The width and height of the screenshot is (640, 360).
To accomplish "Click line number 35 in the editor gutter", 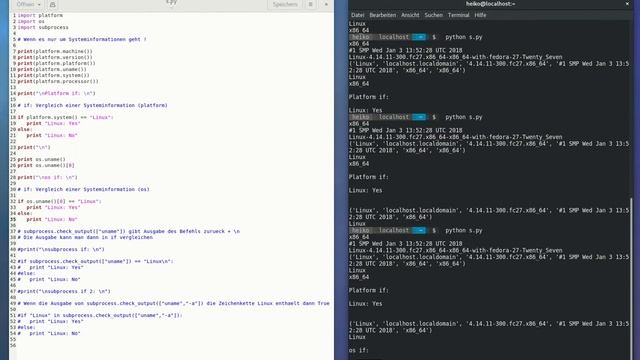I will coord(13,219).
